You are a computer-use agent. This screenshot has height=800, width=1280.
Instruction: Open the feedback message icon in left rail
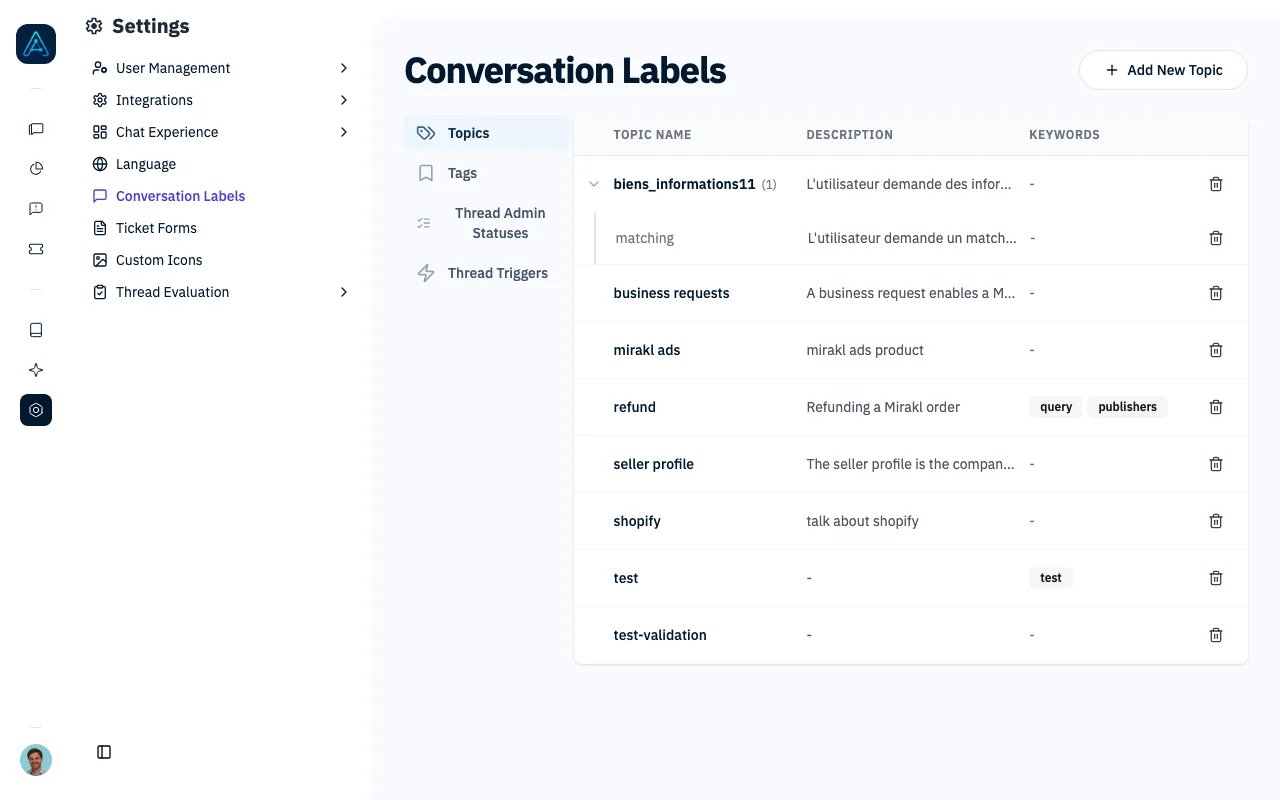[36, 209]
